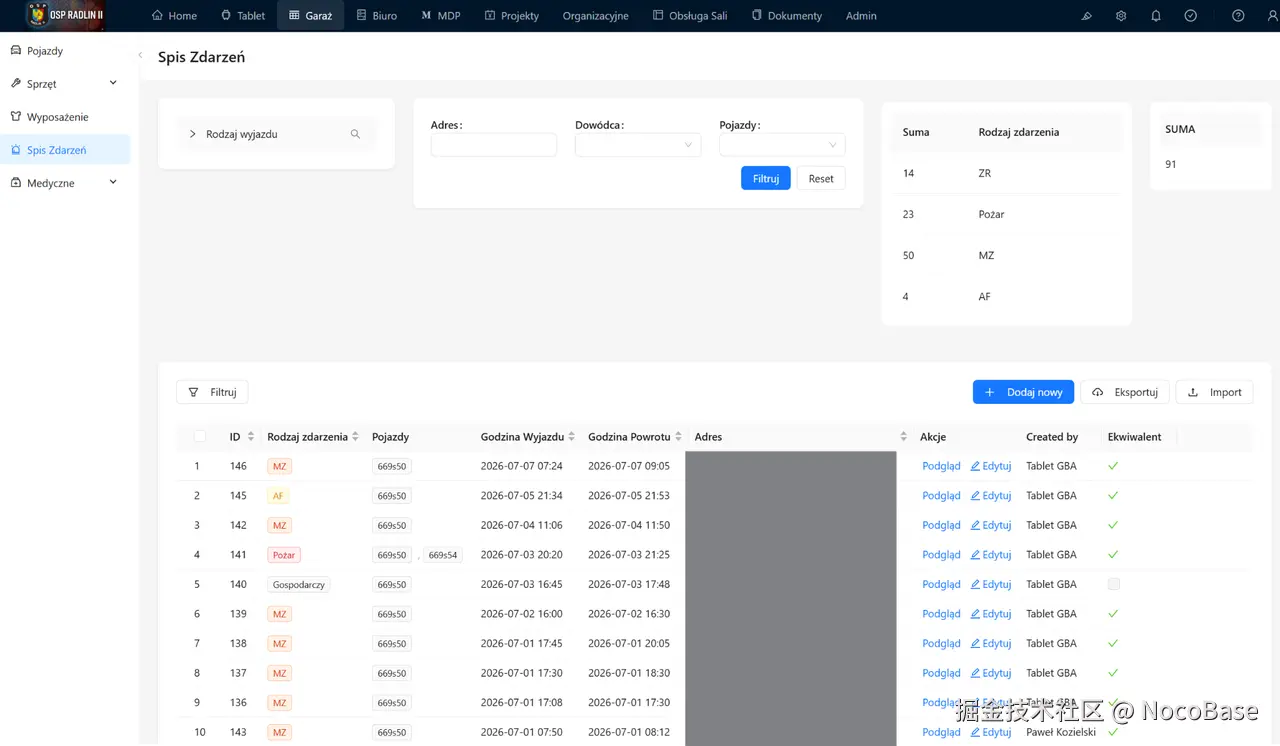Screen dimensions: 1280x746
Task: Toggle Ekwiwalent checkmark for row ID 141
Action: tap(1114, 554)
